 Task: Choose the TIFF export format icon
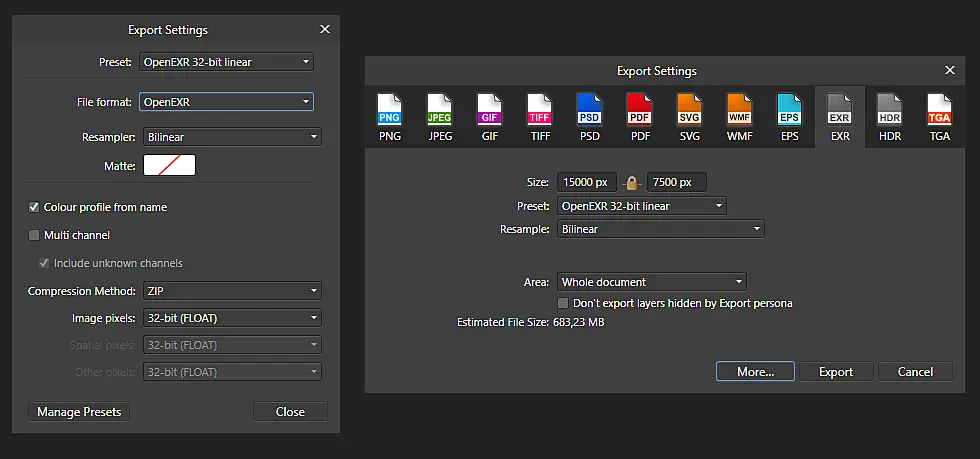tap(539, 110)
